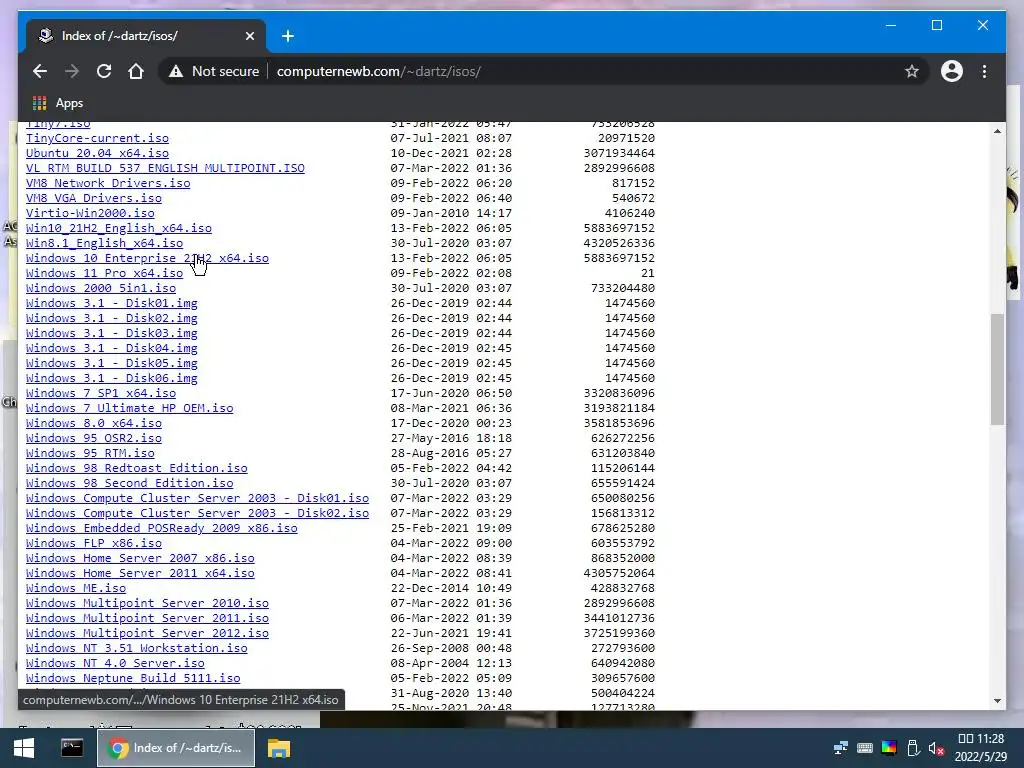Screen dimensions: 1024x768
Task: Click Win8.1_English_x64.iso link
Action: (x=104, y=244)
